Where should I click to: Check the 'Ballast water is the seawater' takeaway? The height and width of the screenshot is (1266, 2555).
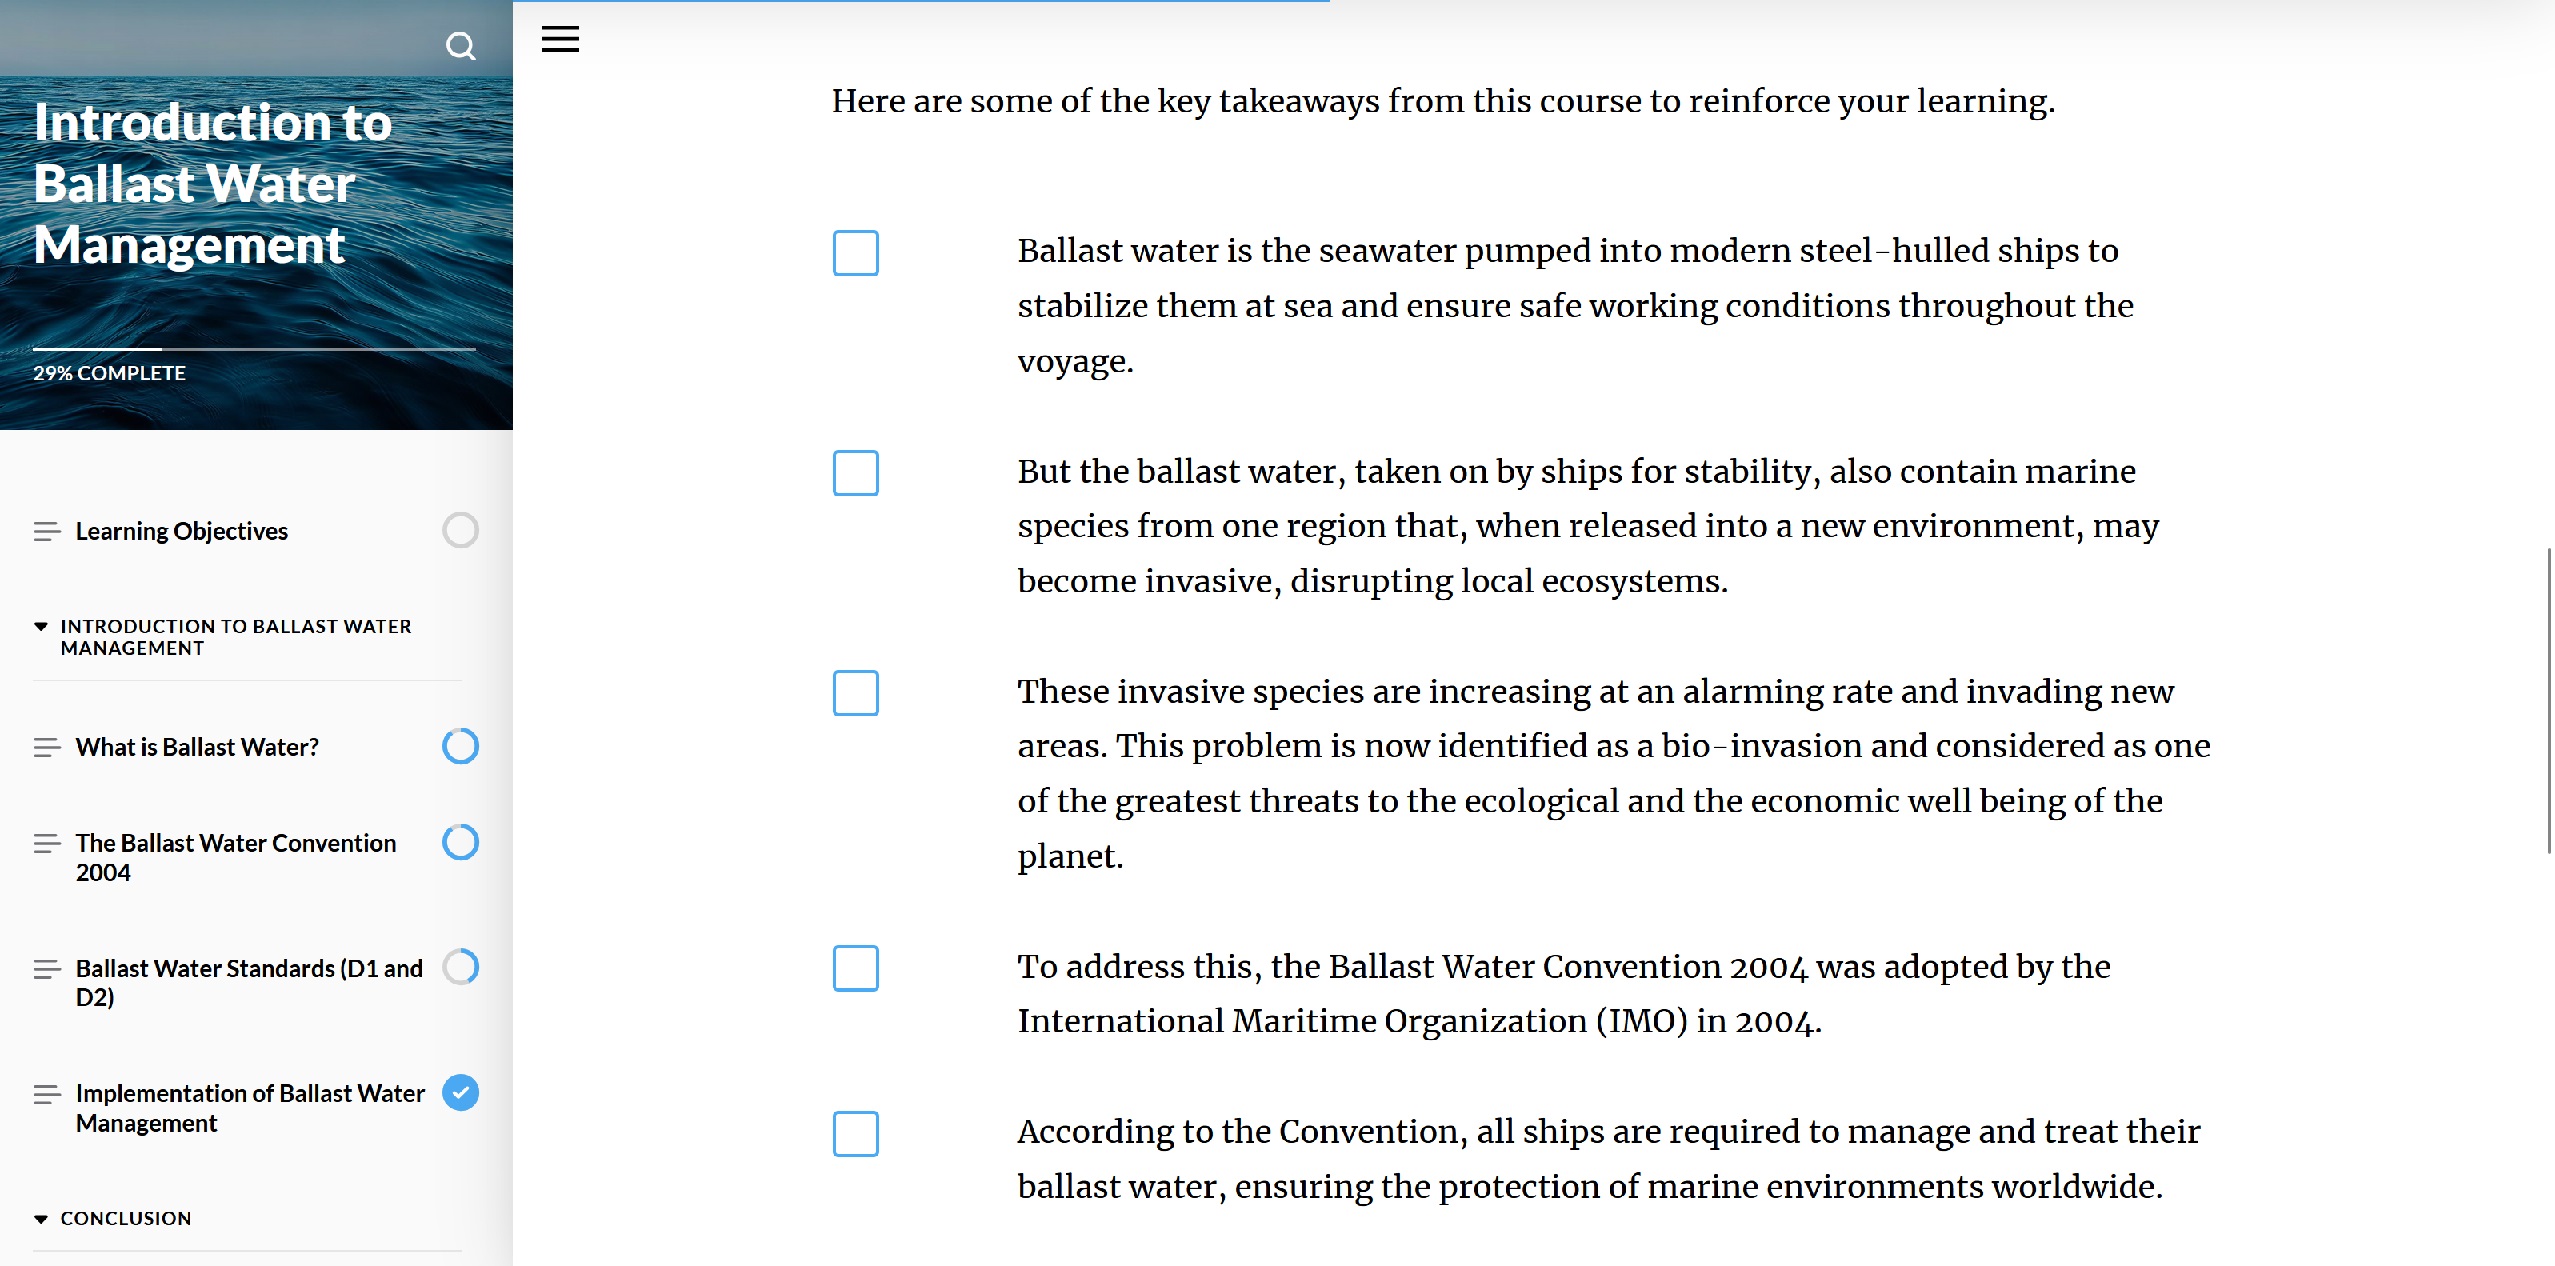pos(855,253)
